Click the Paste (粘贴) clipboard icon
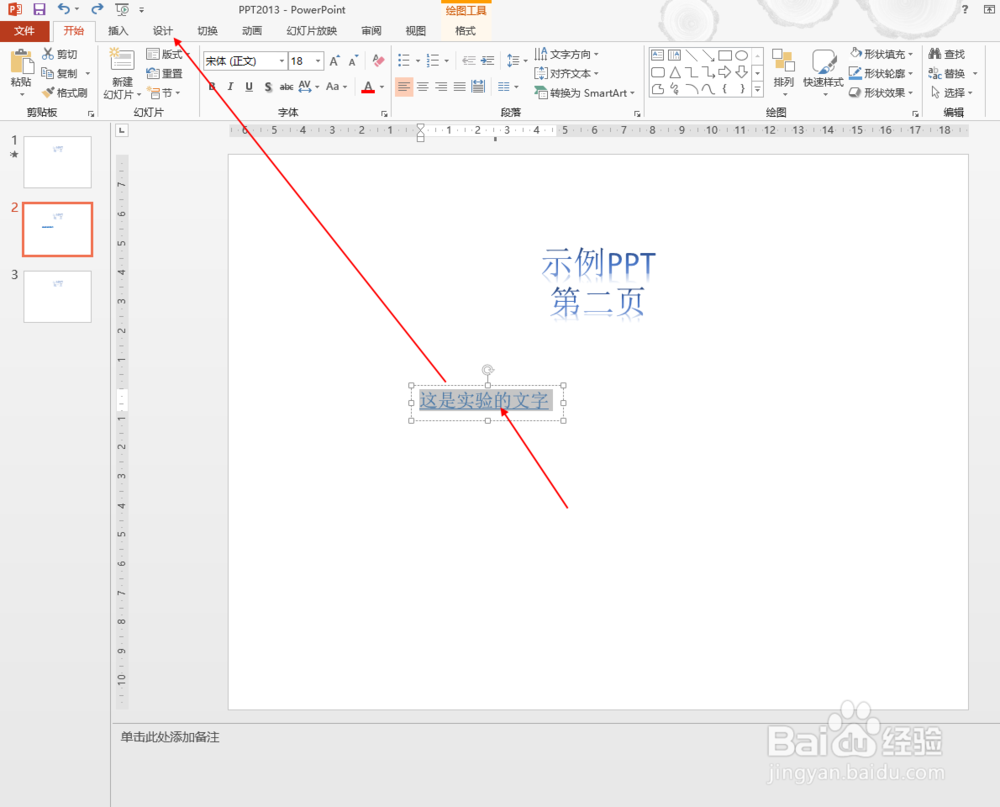 21,63
